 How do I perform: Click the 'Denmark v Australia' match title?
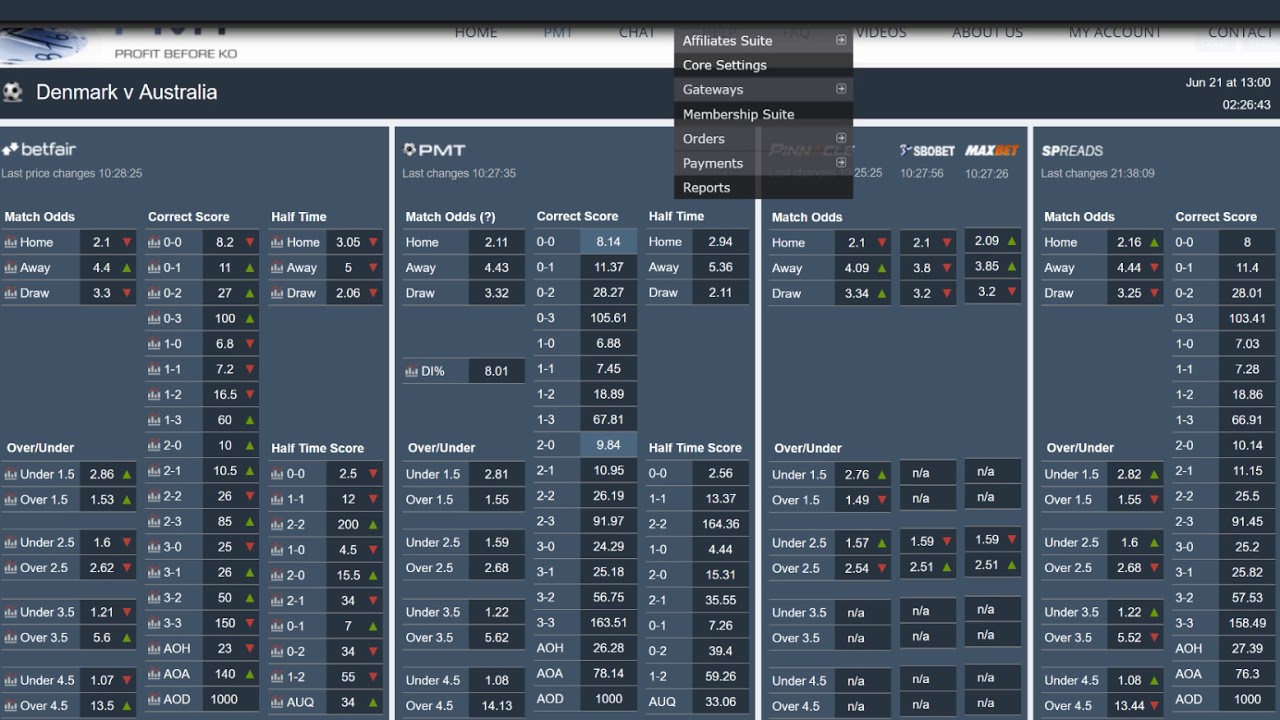[x=126, y=92]
